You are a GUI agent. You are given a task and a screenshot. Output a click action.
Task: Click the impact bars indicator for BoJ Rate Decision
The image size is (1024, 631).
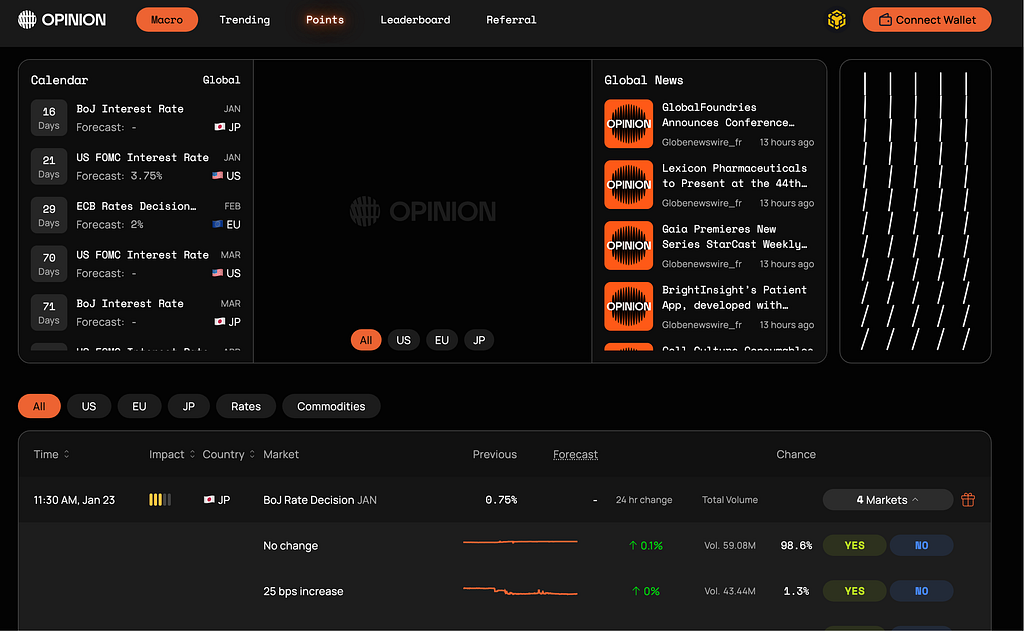click(160, 500)
